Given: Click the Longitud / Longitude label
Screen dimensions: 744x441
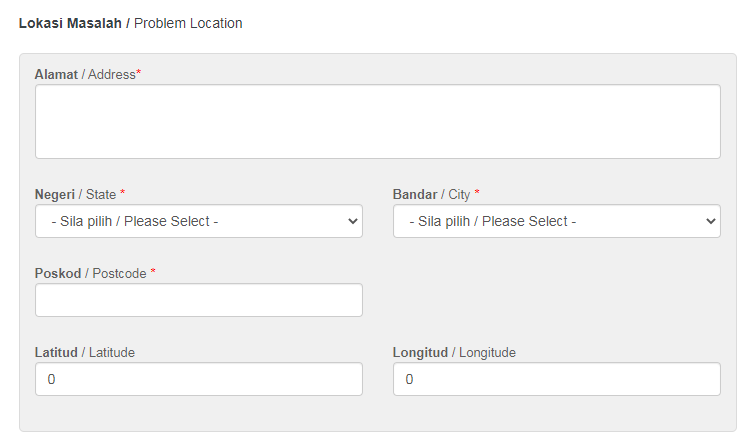Looking at the screenshot, I should [454, 353].
